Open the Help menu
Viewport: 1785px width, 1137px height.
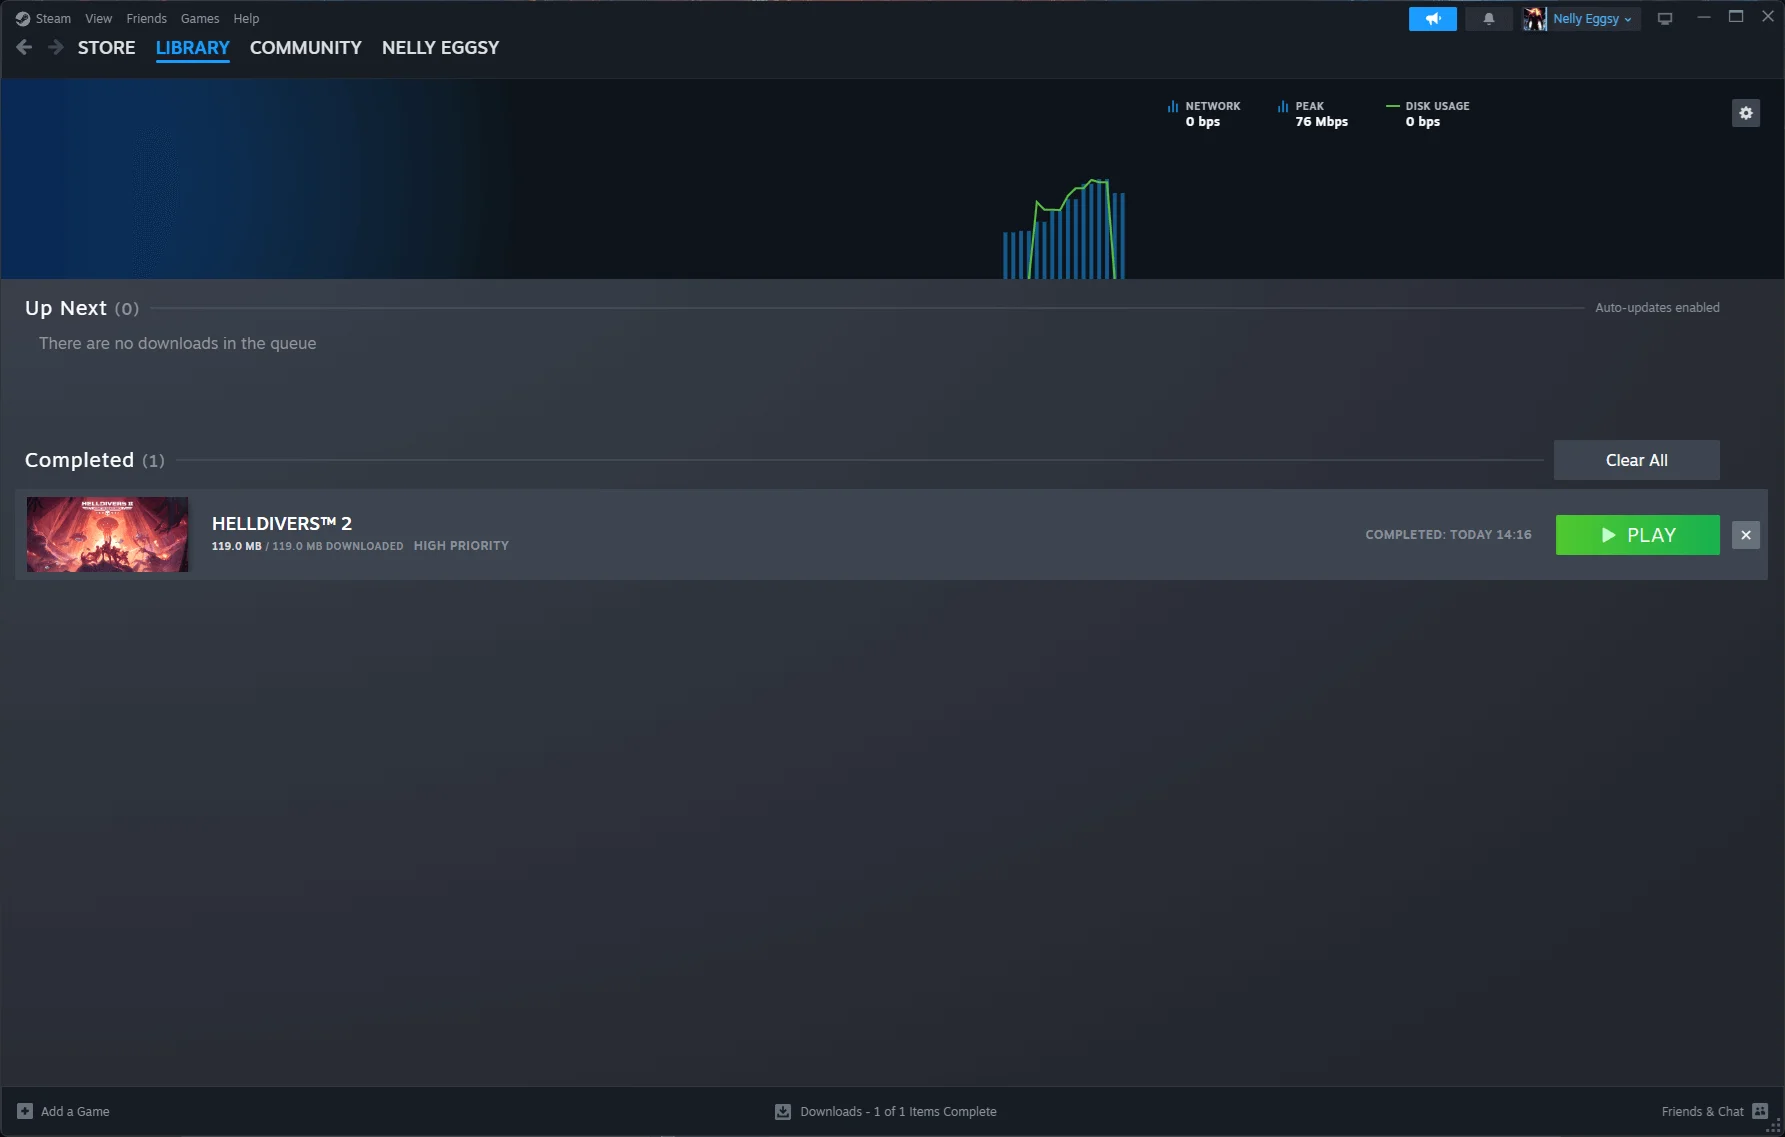(246, 18)
